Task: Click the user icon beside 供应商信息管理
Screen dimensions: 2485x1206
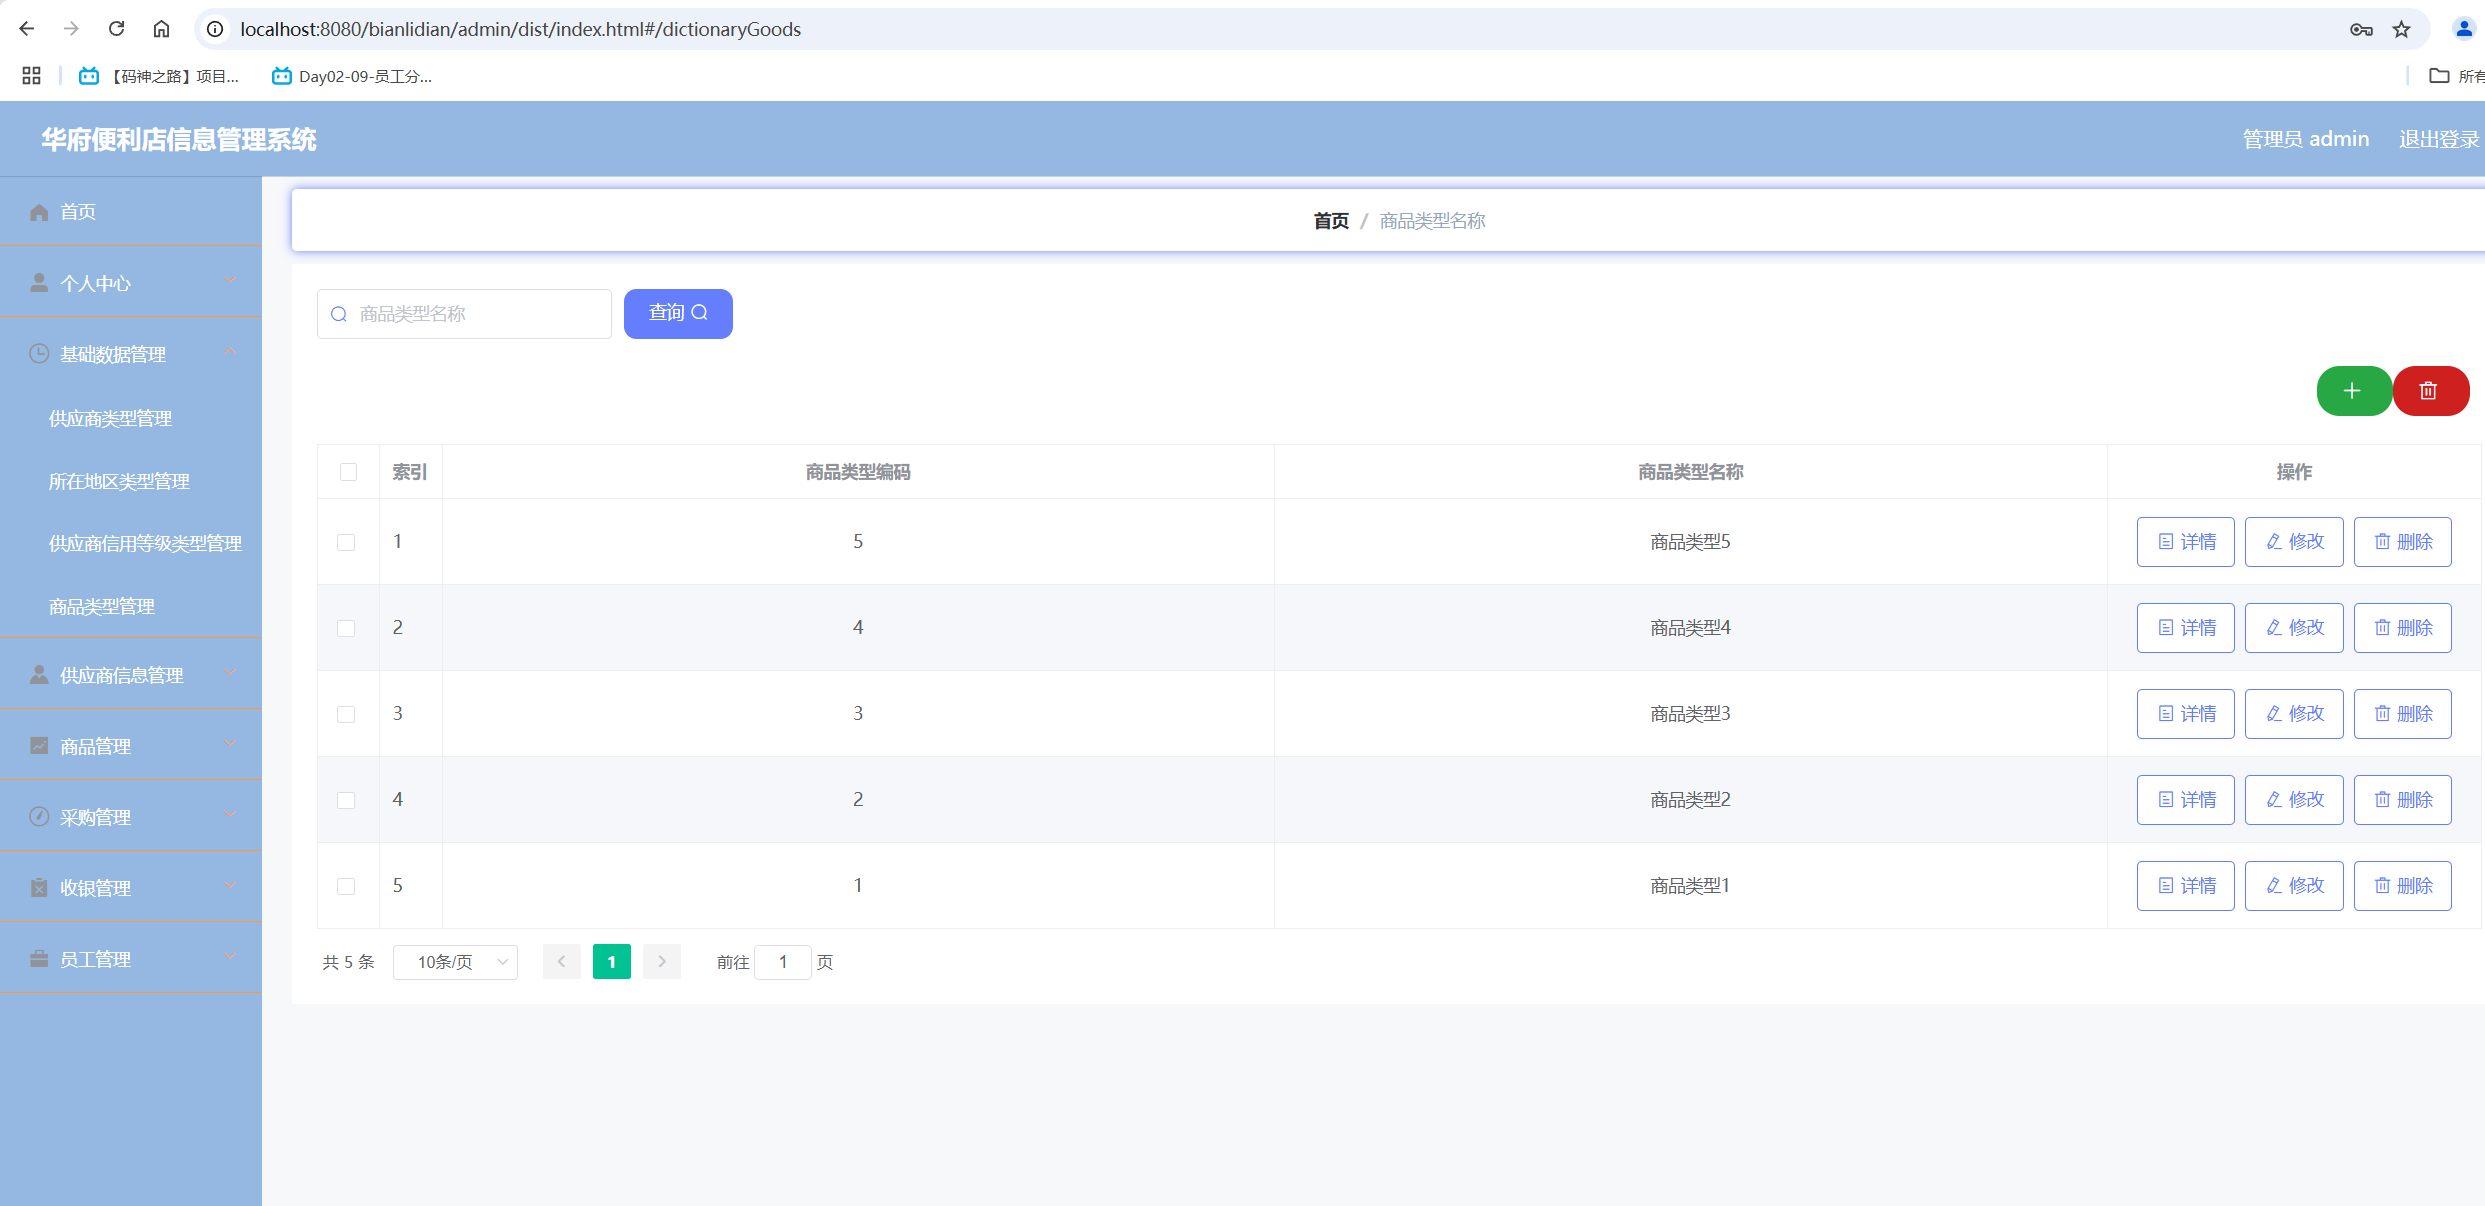Action: pyautogui.click(x=39, y=675)
